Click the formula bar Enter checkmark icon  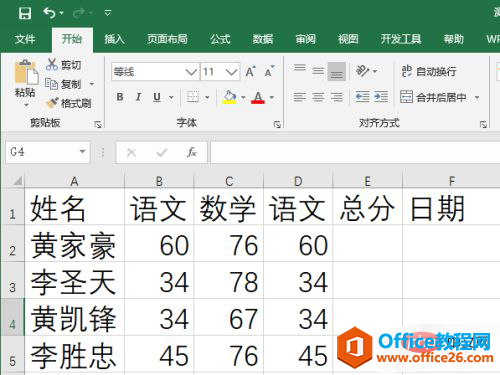coord(162,153)
